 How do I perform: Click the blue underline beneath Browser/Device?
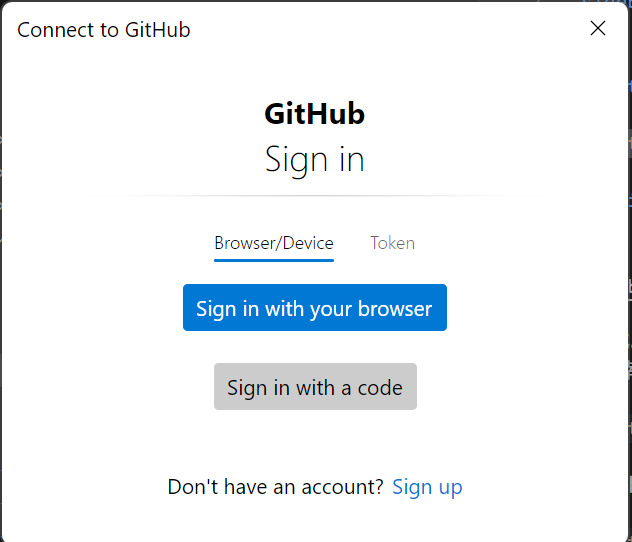coord(274,260)
